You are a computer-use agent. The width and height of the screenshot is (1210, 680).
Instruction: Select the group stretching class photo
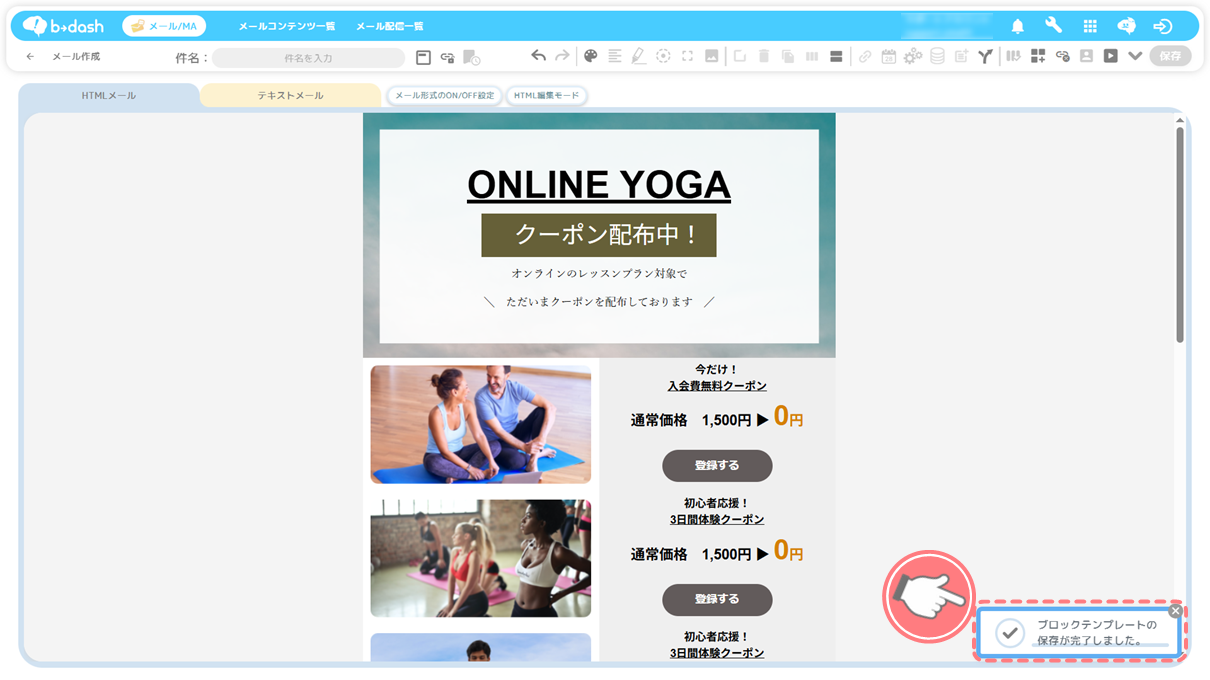[x=481, y=558]
